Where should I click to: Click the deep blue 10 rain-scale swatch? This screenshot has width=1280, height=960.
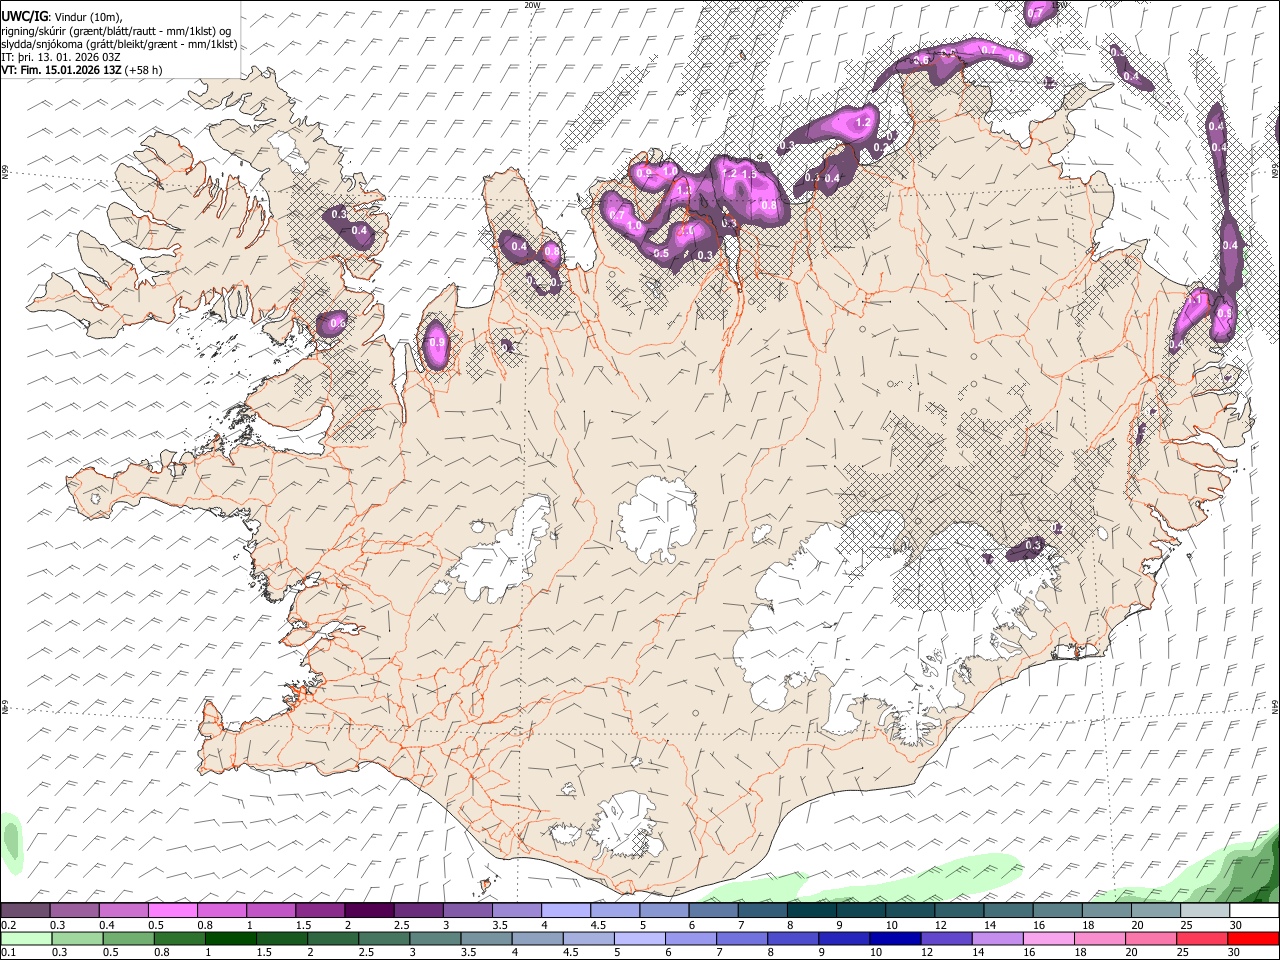tap(894, 939)
